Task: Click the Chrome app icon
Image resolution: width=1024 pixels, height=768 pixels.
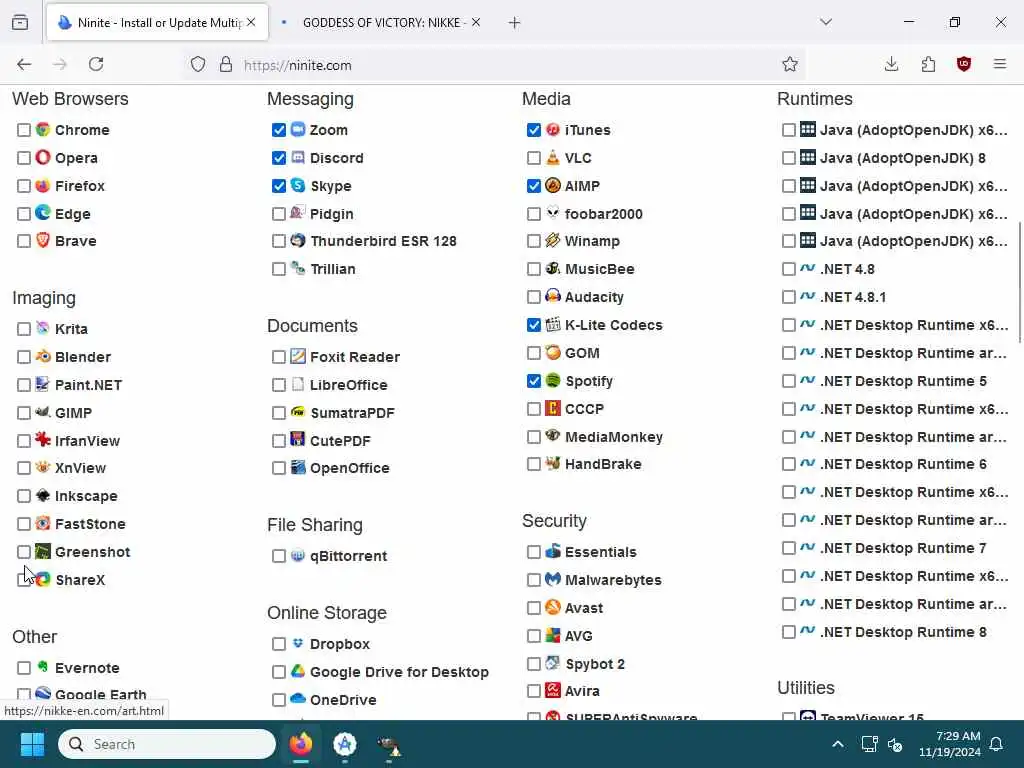Action: [43, 129]
